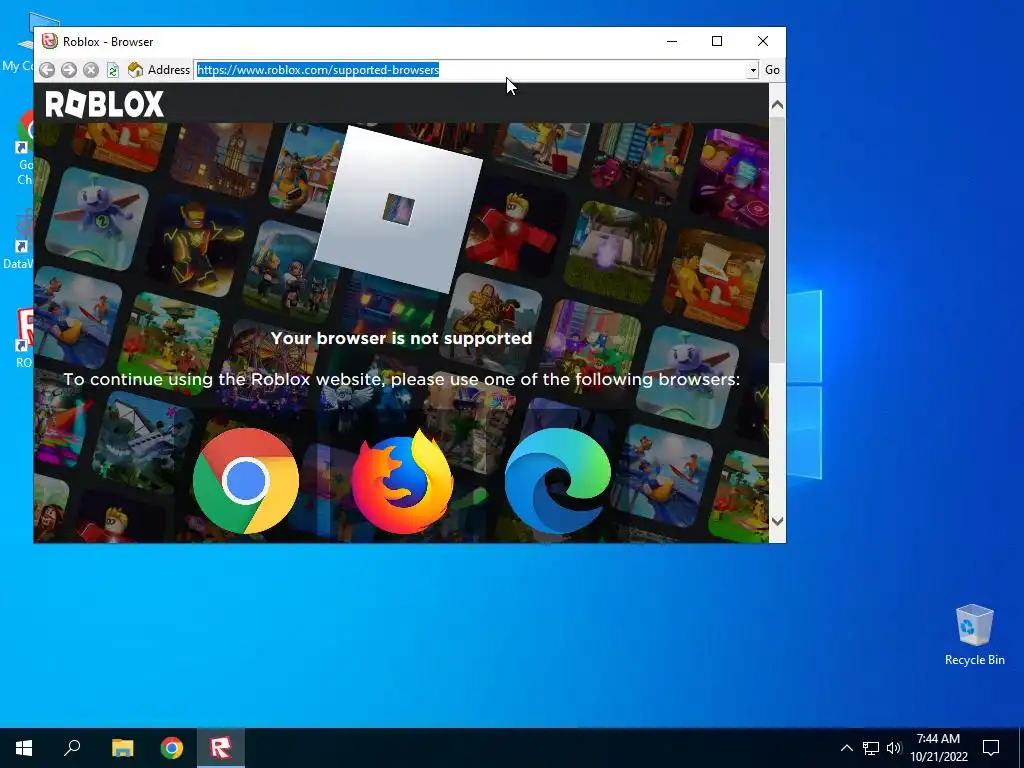Open the network icon in system tray
The height and width of the screenshot is (768, 1024).
point(871,748)
